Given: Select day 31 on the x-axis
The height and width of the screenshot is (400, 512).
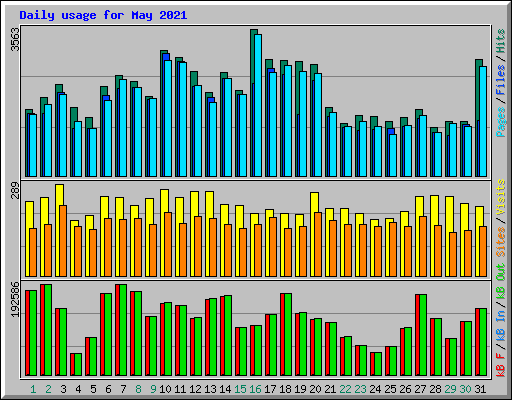Looking at the screenshot, I should click(480, 389).
